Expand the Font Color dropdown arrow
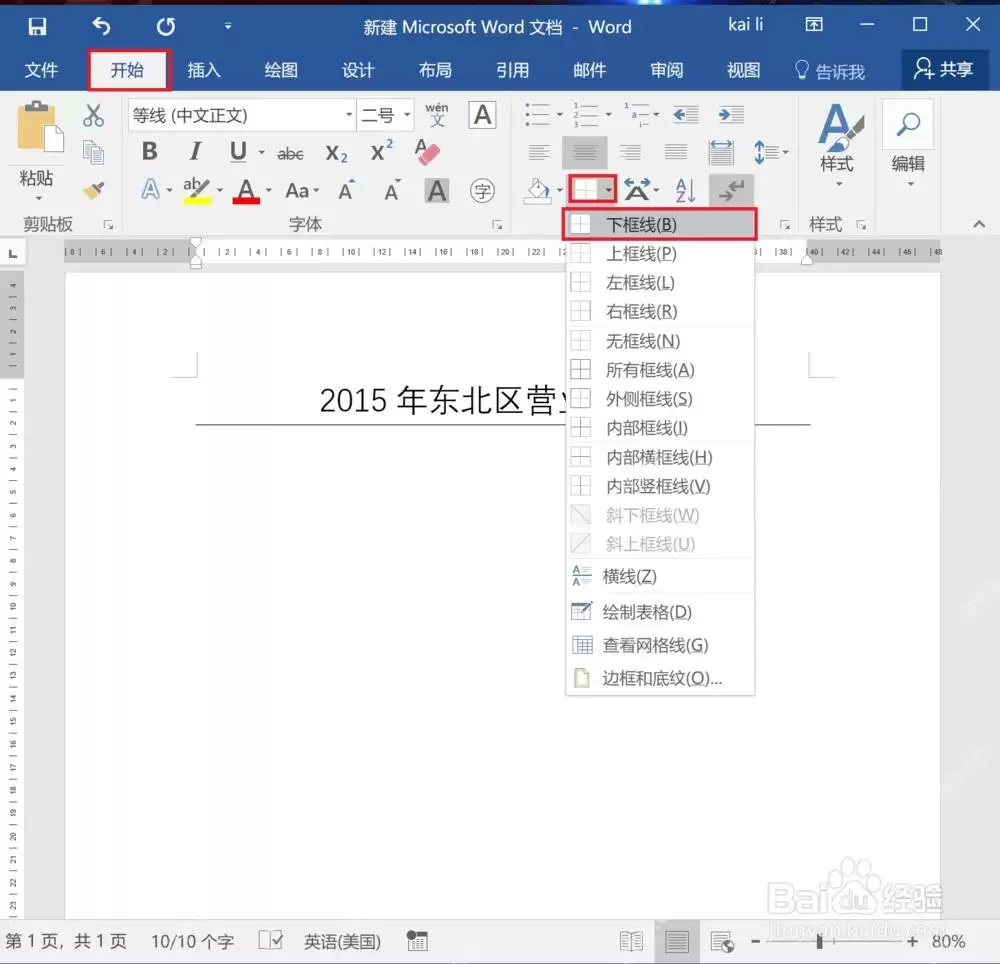The height and width of the screenshot is (964, 1000). tap(268, 190)
